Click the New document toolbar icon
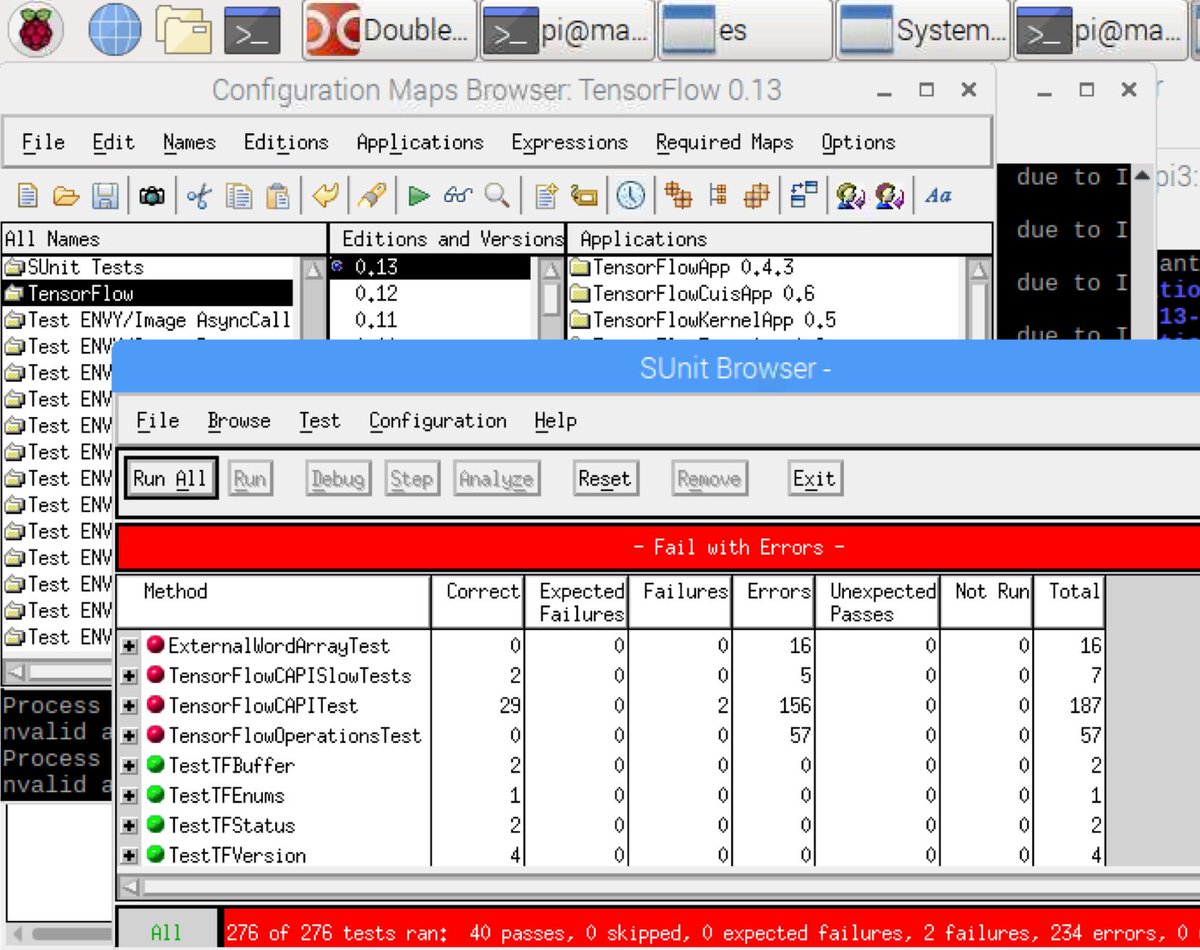Screen dimensions: 1200x950 click(x=28, y=196)
